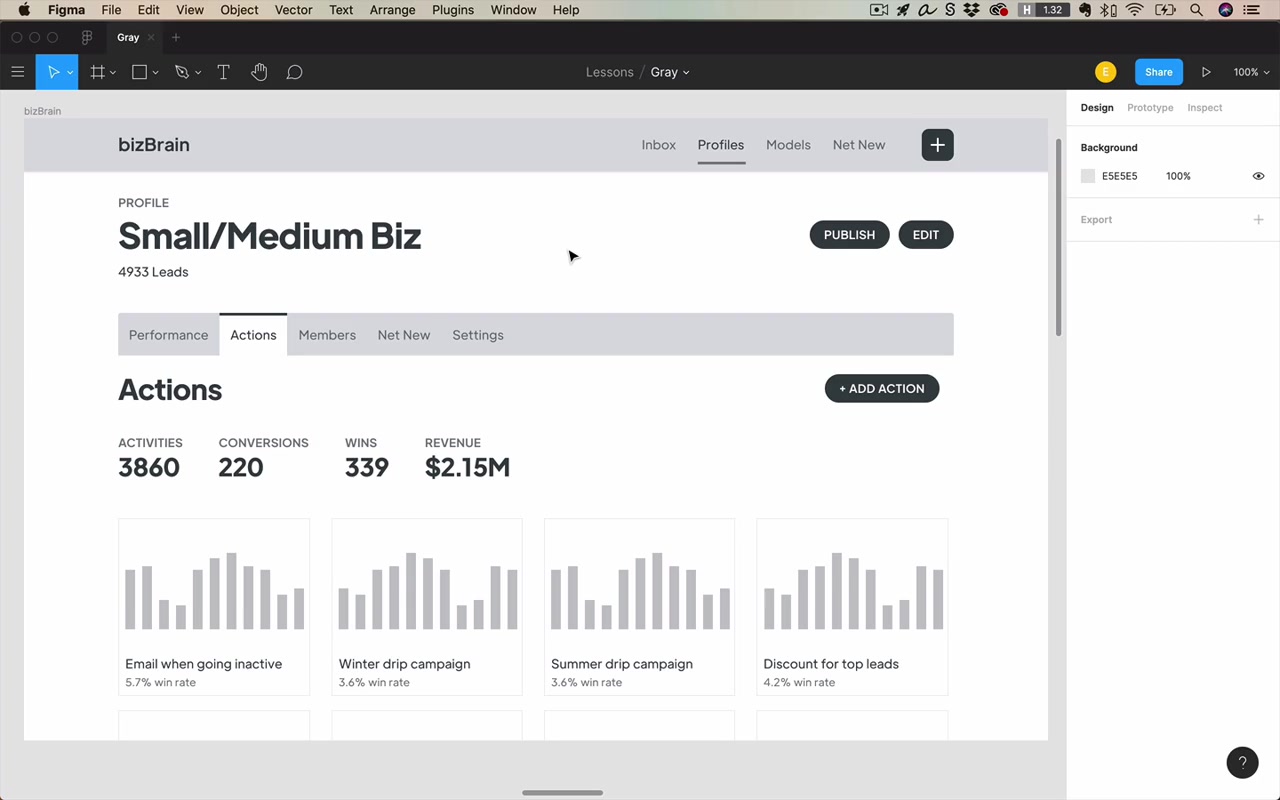Click the + ADD ACTION button
This screenshot has width=1280, height=800.
882,389
